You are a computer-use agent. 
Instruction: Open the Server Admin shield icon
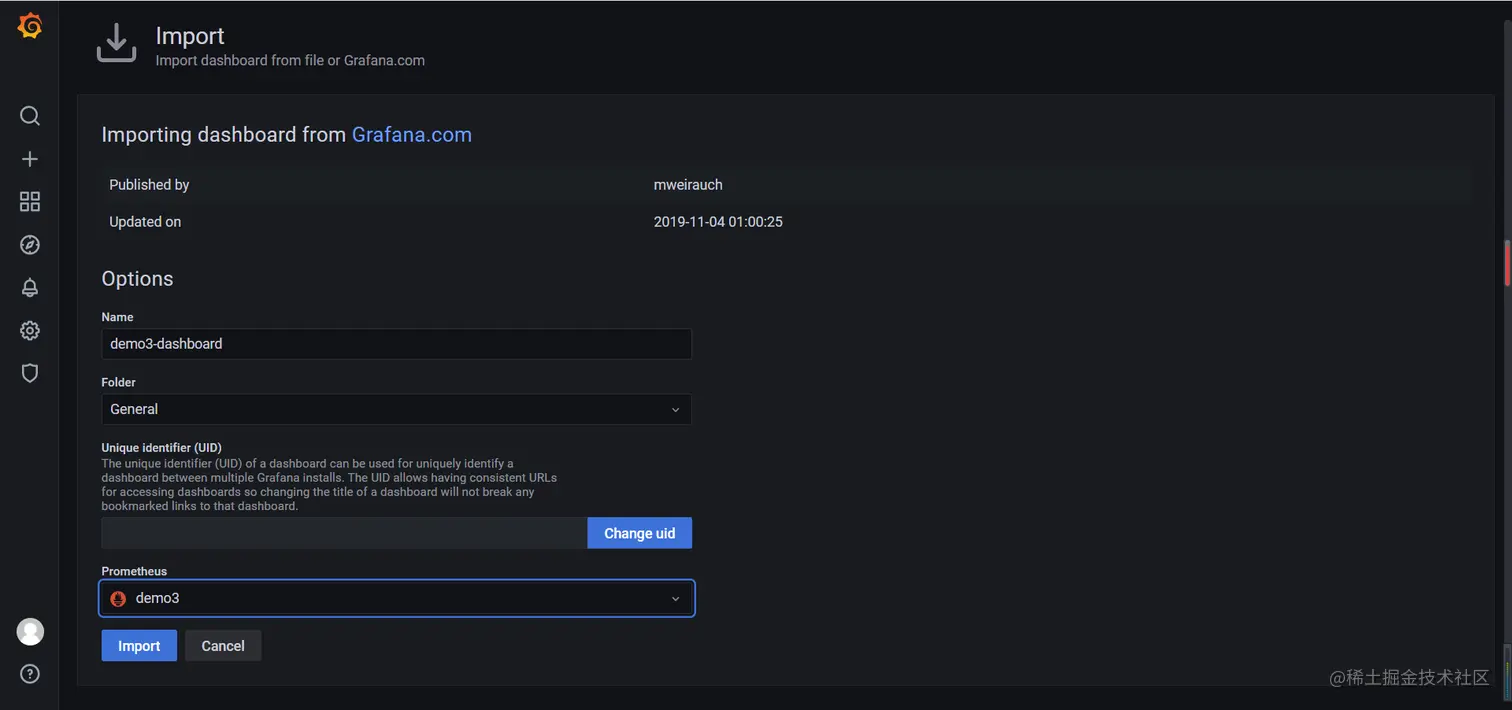[x=30, y=374]
